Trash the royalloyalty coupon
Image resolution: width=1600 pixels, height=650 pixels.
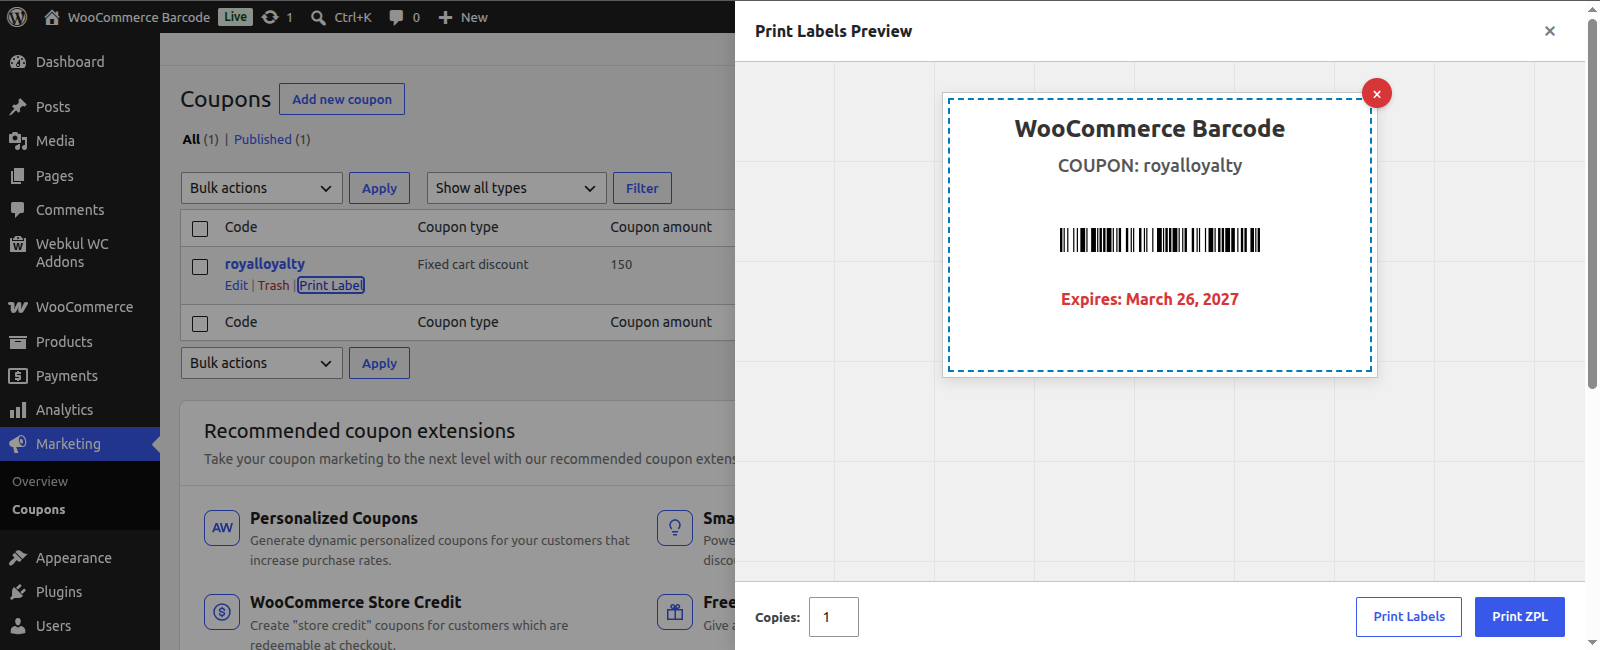[x=273, y=286]
